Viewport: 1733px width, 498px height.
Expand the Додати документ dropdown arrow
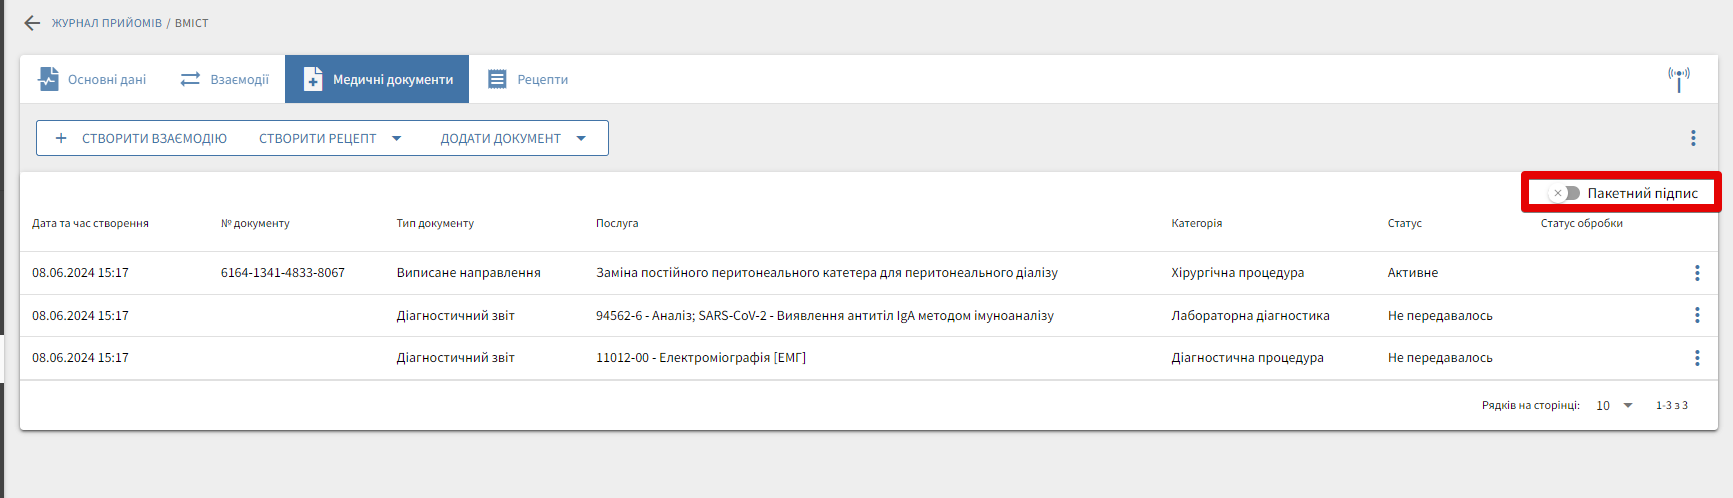coord(581,138)
